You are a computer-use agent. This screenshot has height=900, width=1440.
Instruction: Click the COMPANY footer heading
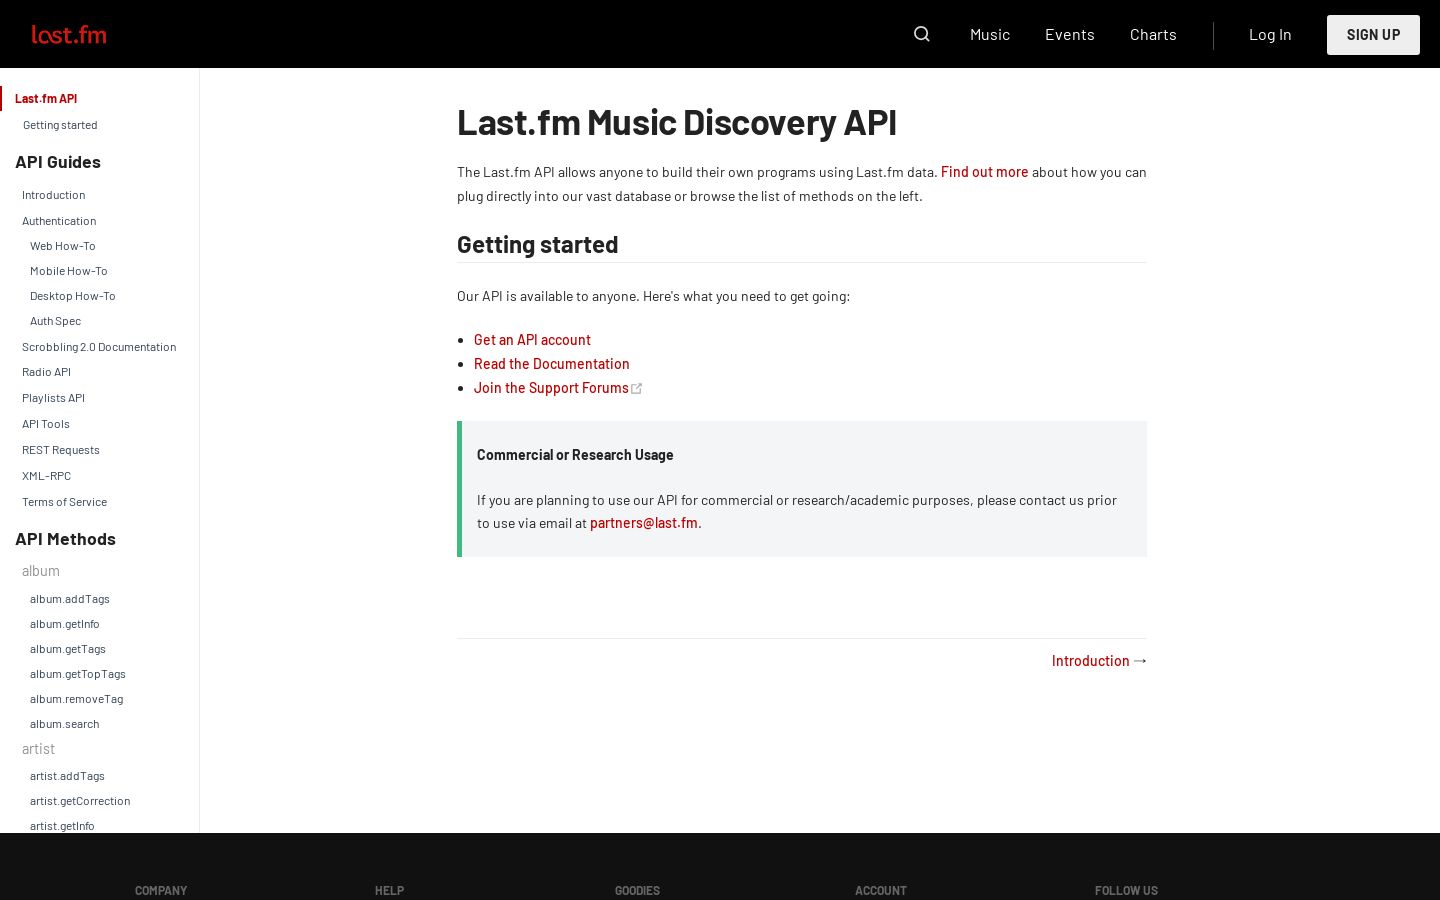pos(161,890)
